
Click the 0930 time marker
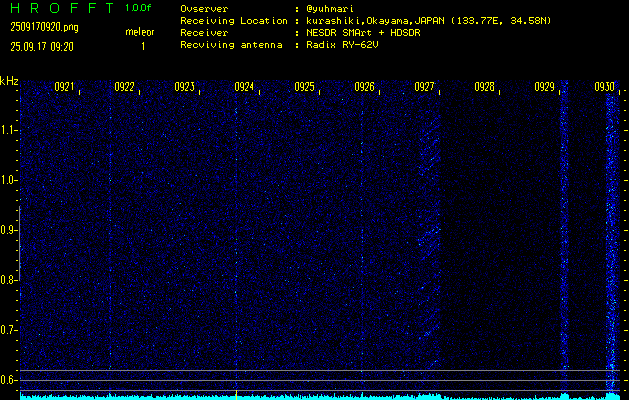(605, 87)
